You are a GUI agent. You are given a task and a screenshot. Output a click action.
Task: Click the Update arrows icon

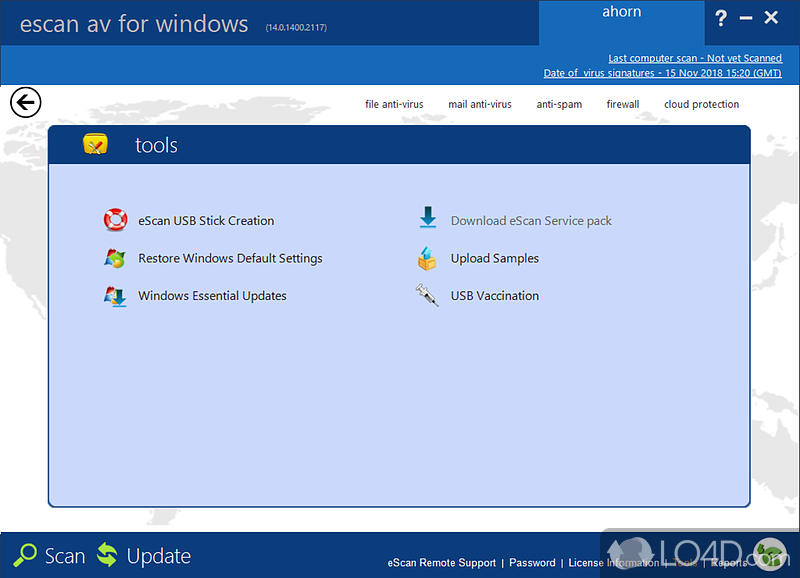107,556
